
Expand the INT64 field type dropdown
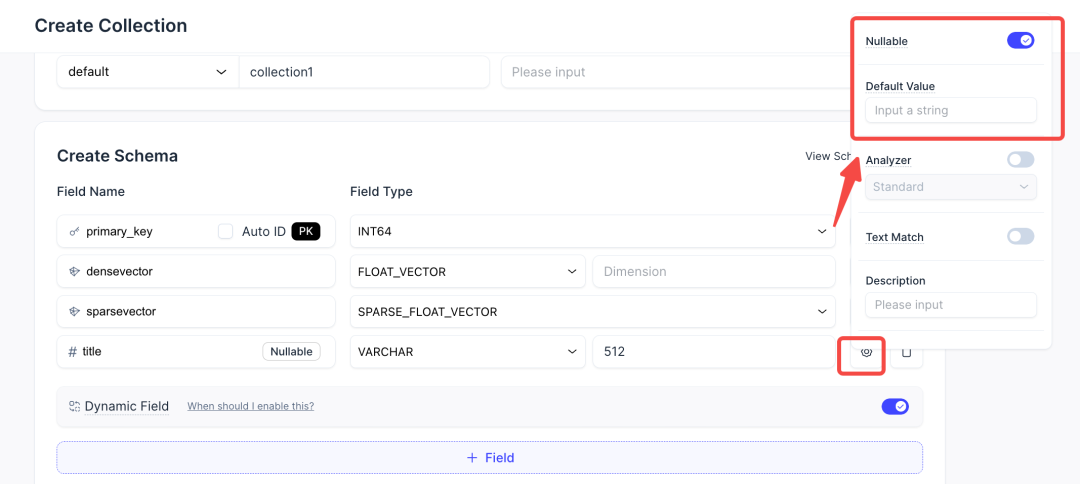[592, 231]
